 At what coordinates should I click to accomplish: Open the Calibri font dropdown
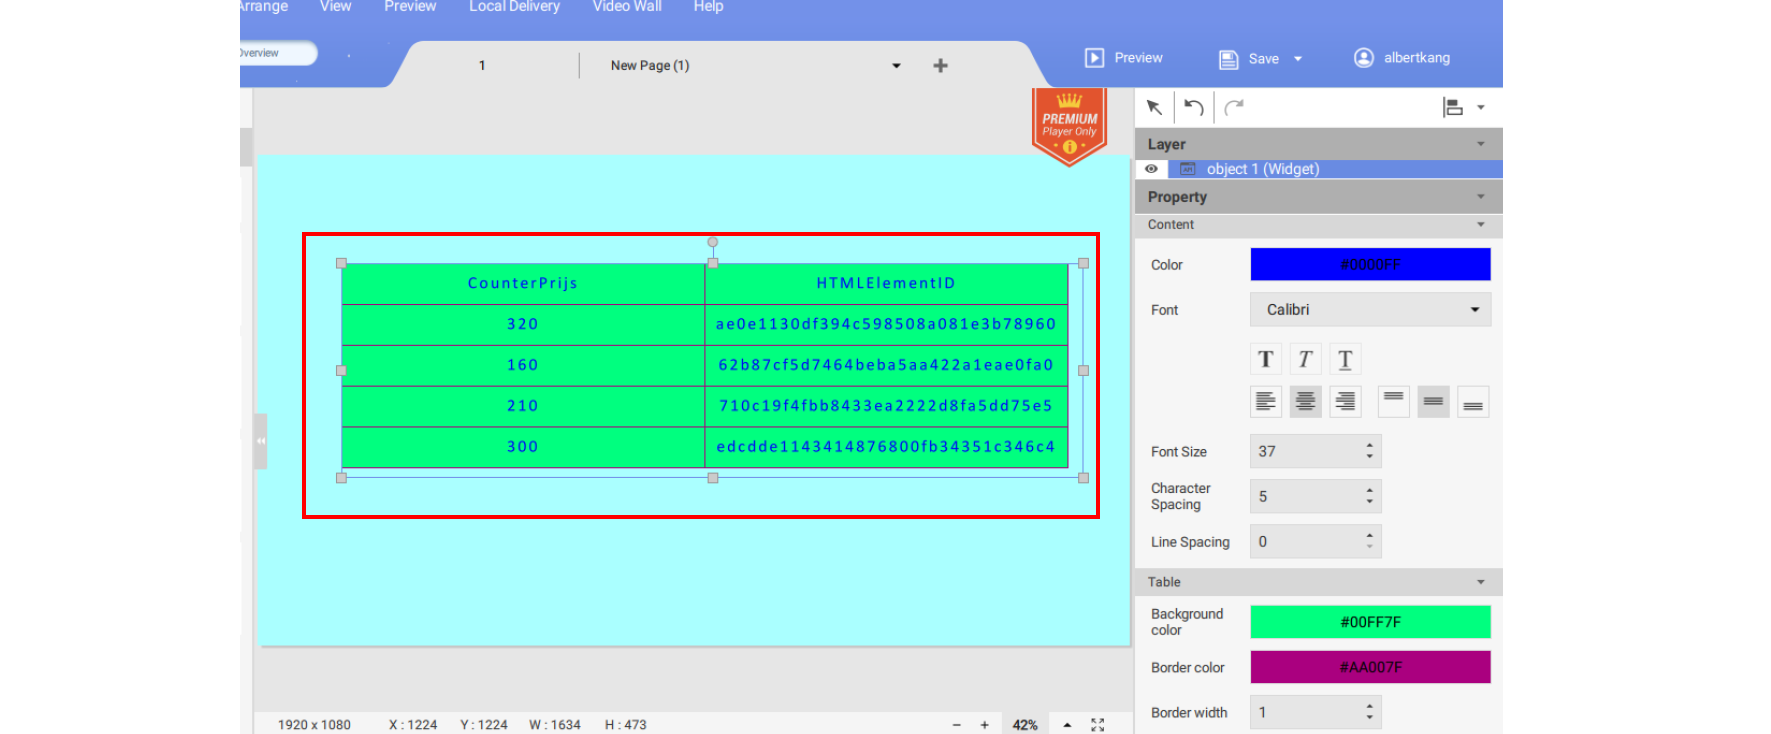(x=1370, y=310)
